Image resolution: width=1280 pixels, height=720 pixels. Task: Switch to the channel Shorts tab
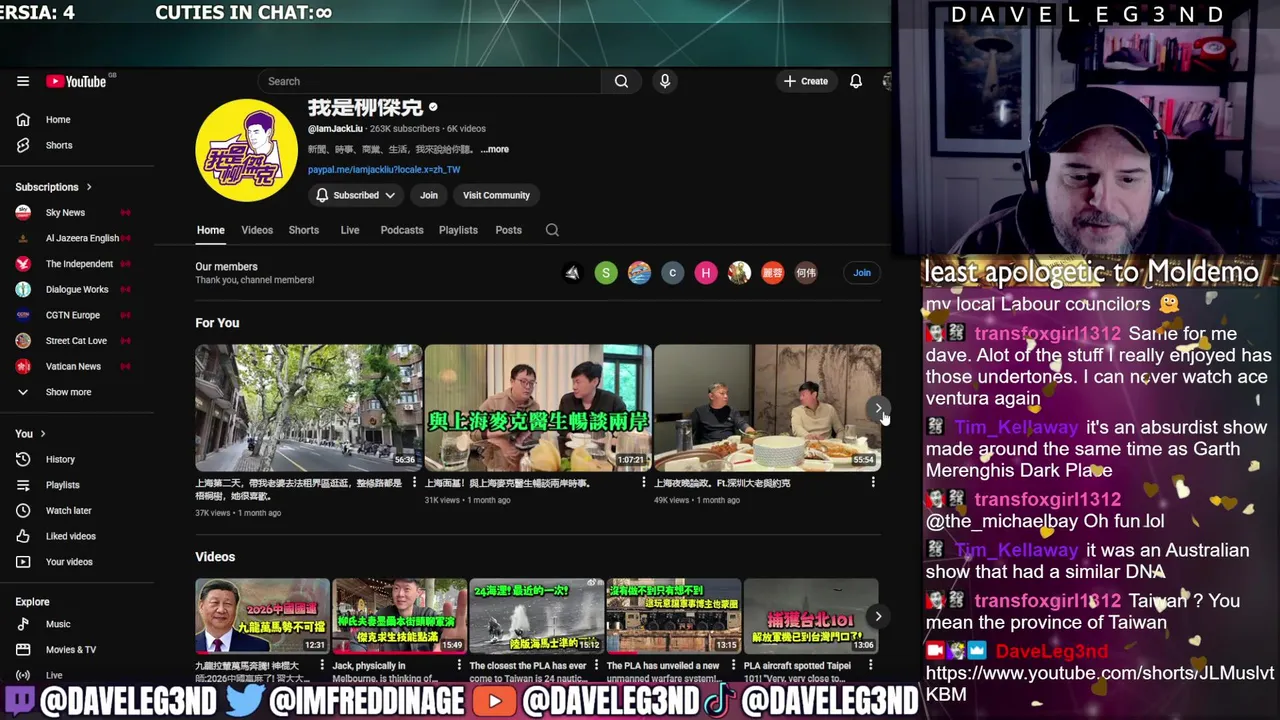(x=304, y=230)
